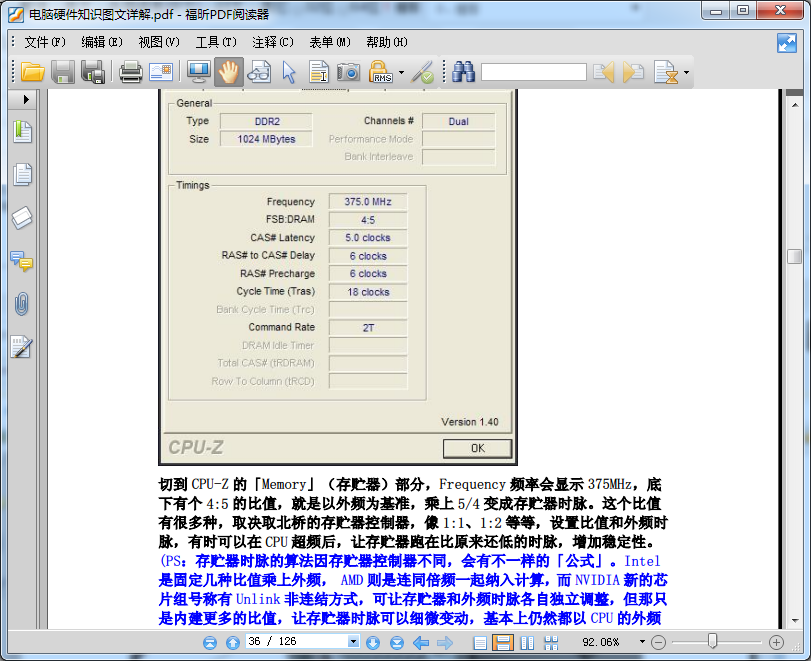
Task: Switch to continuous page layout
Action: (x=502, y=642)
